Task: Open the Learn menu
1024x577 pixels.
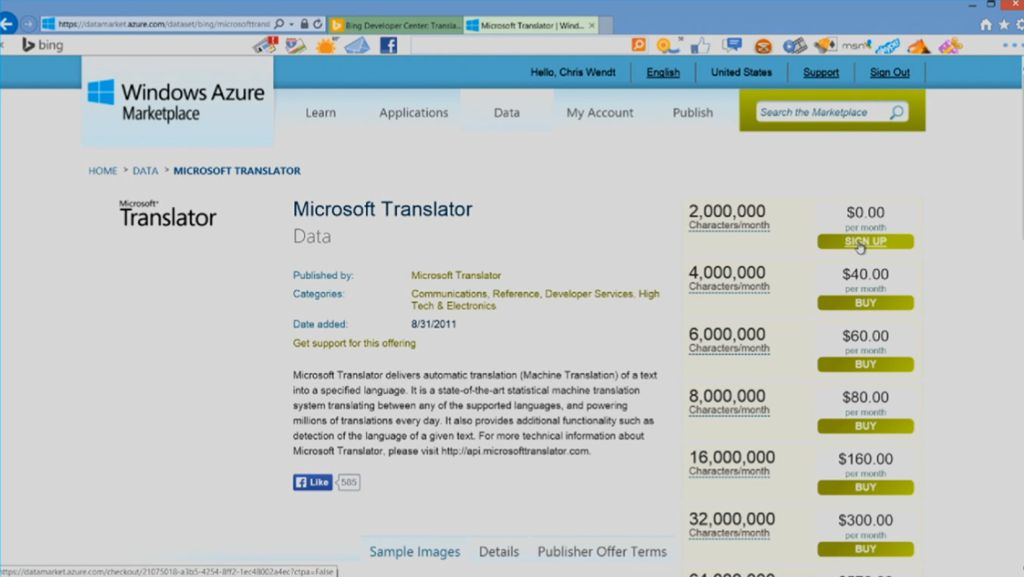Action: (321, 112)
